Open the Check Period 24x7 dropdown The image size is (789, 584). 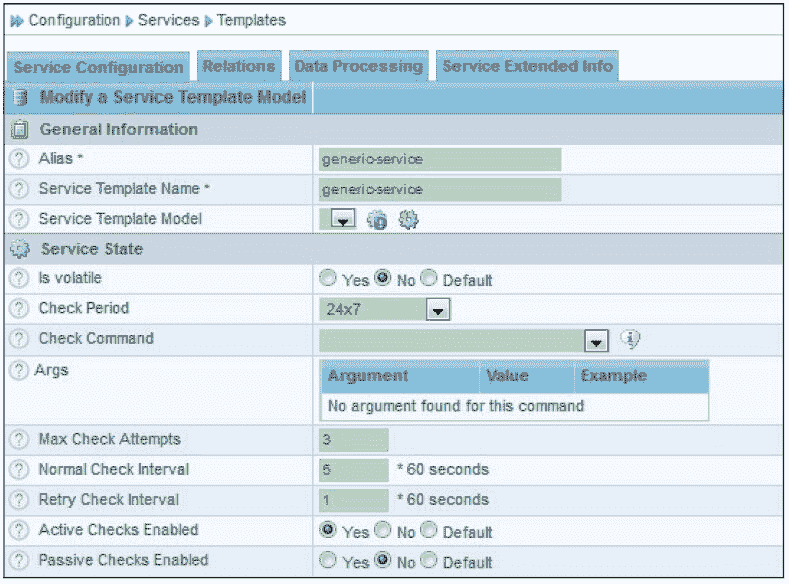437,310
